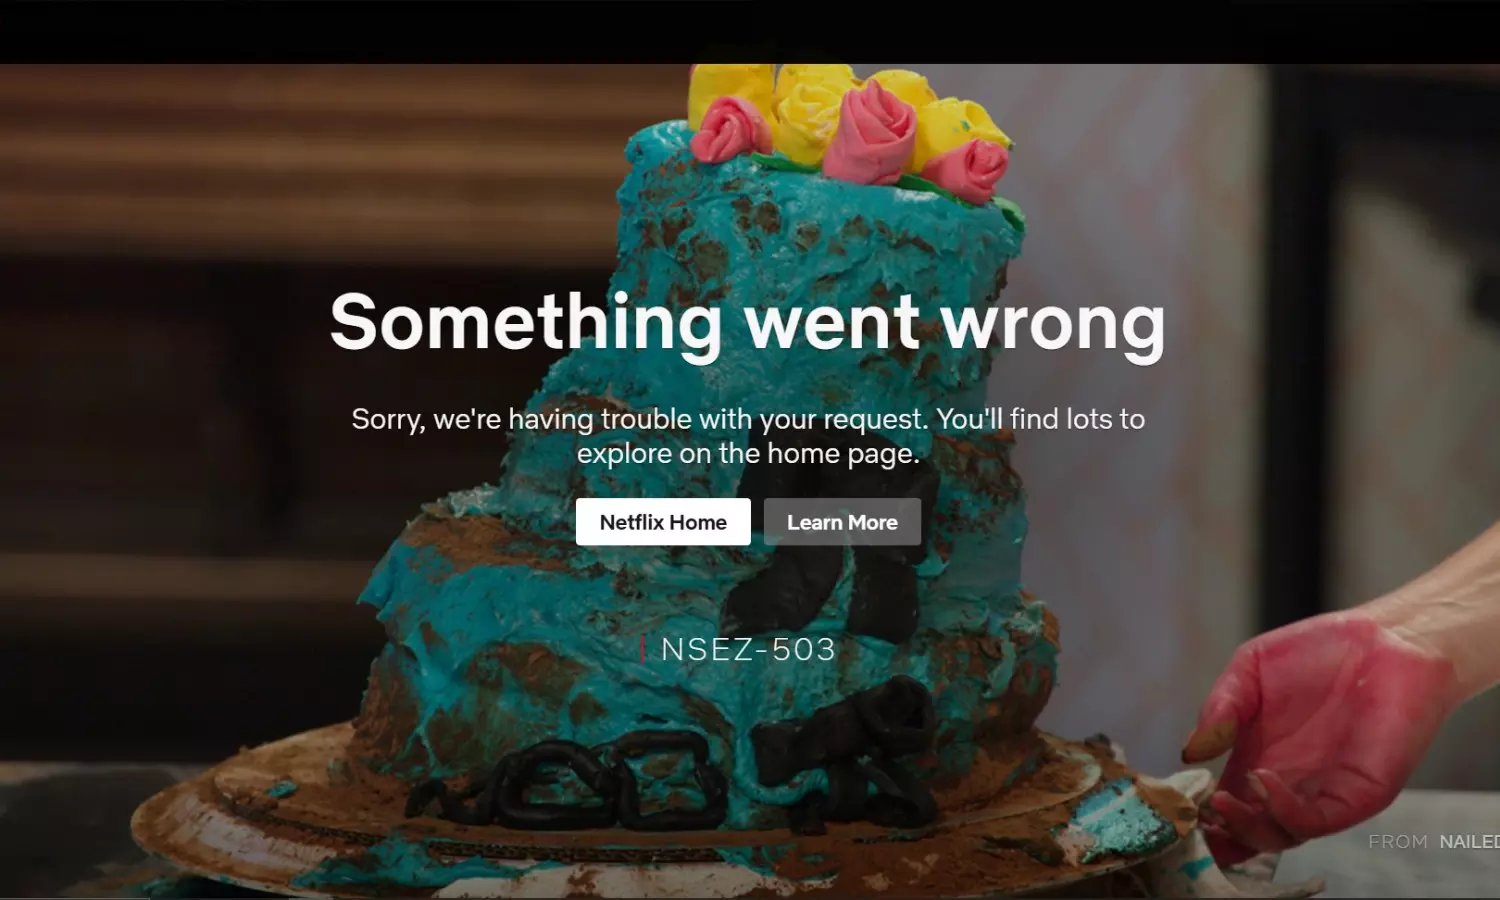Screen dimensions: 1500x900
Task: Click the "explore on the home page" text
Action: 748,454
